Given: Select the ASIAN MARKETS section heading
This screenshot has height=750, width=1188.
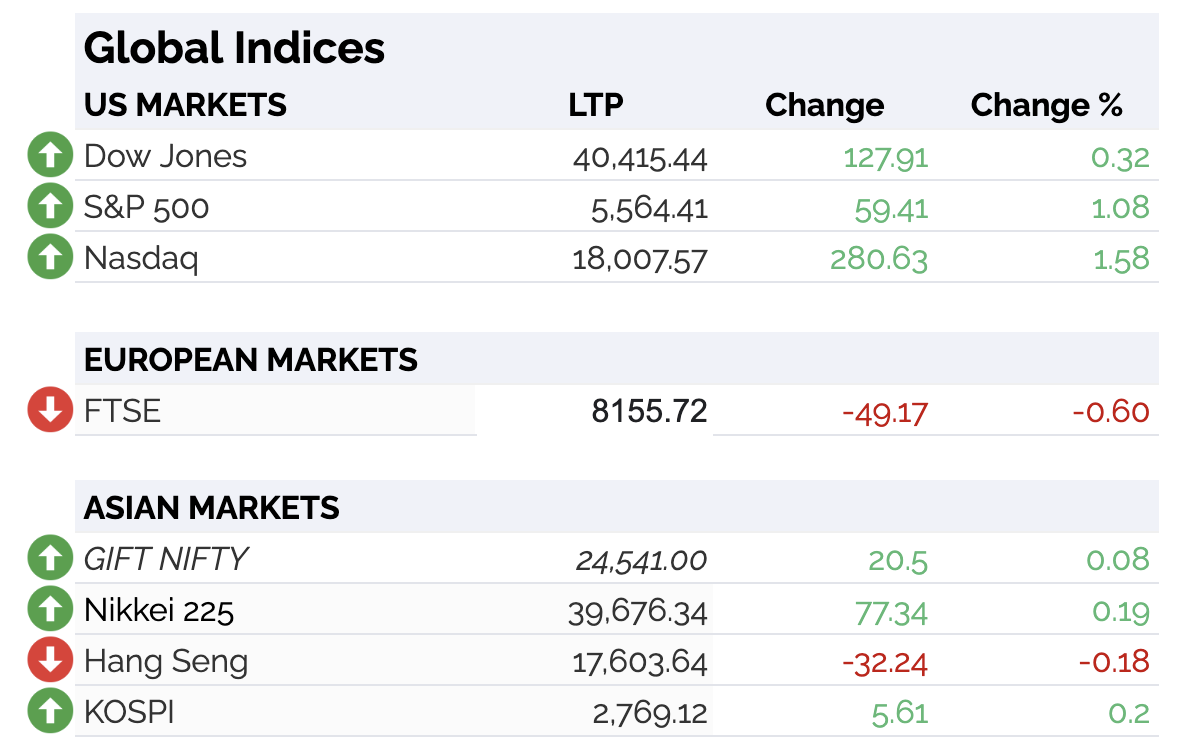Looking at the screenshot, I should pos(211,508).
